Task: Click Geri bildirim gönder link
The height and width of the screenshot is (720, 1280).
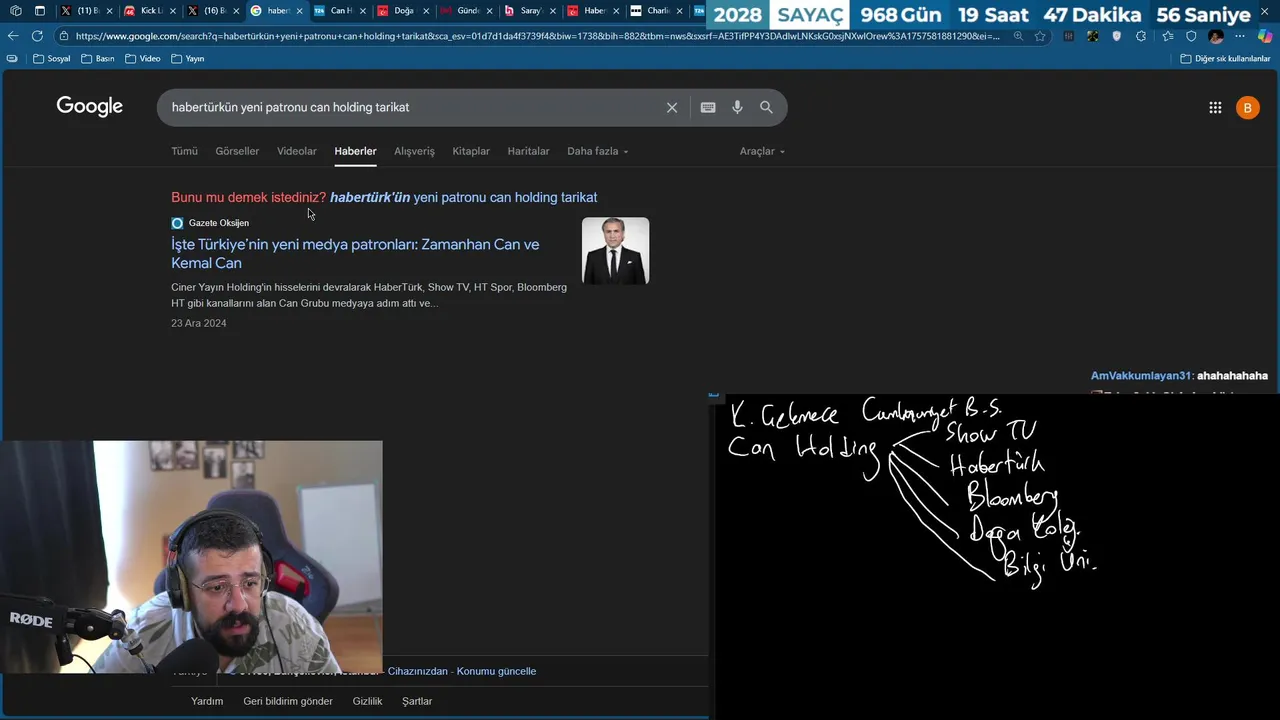Action: point(288,701)
